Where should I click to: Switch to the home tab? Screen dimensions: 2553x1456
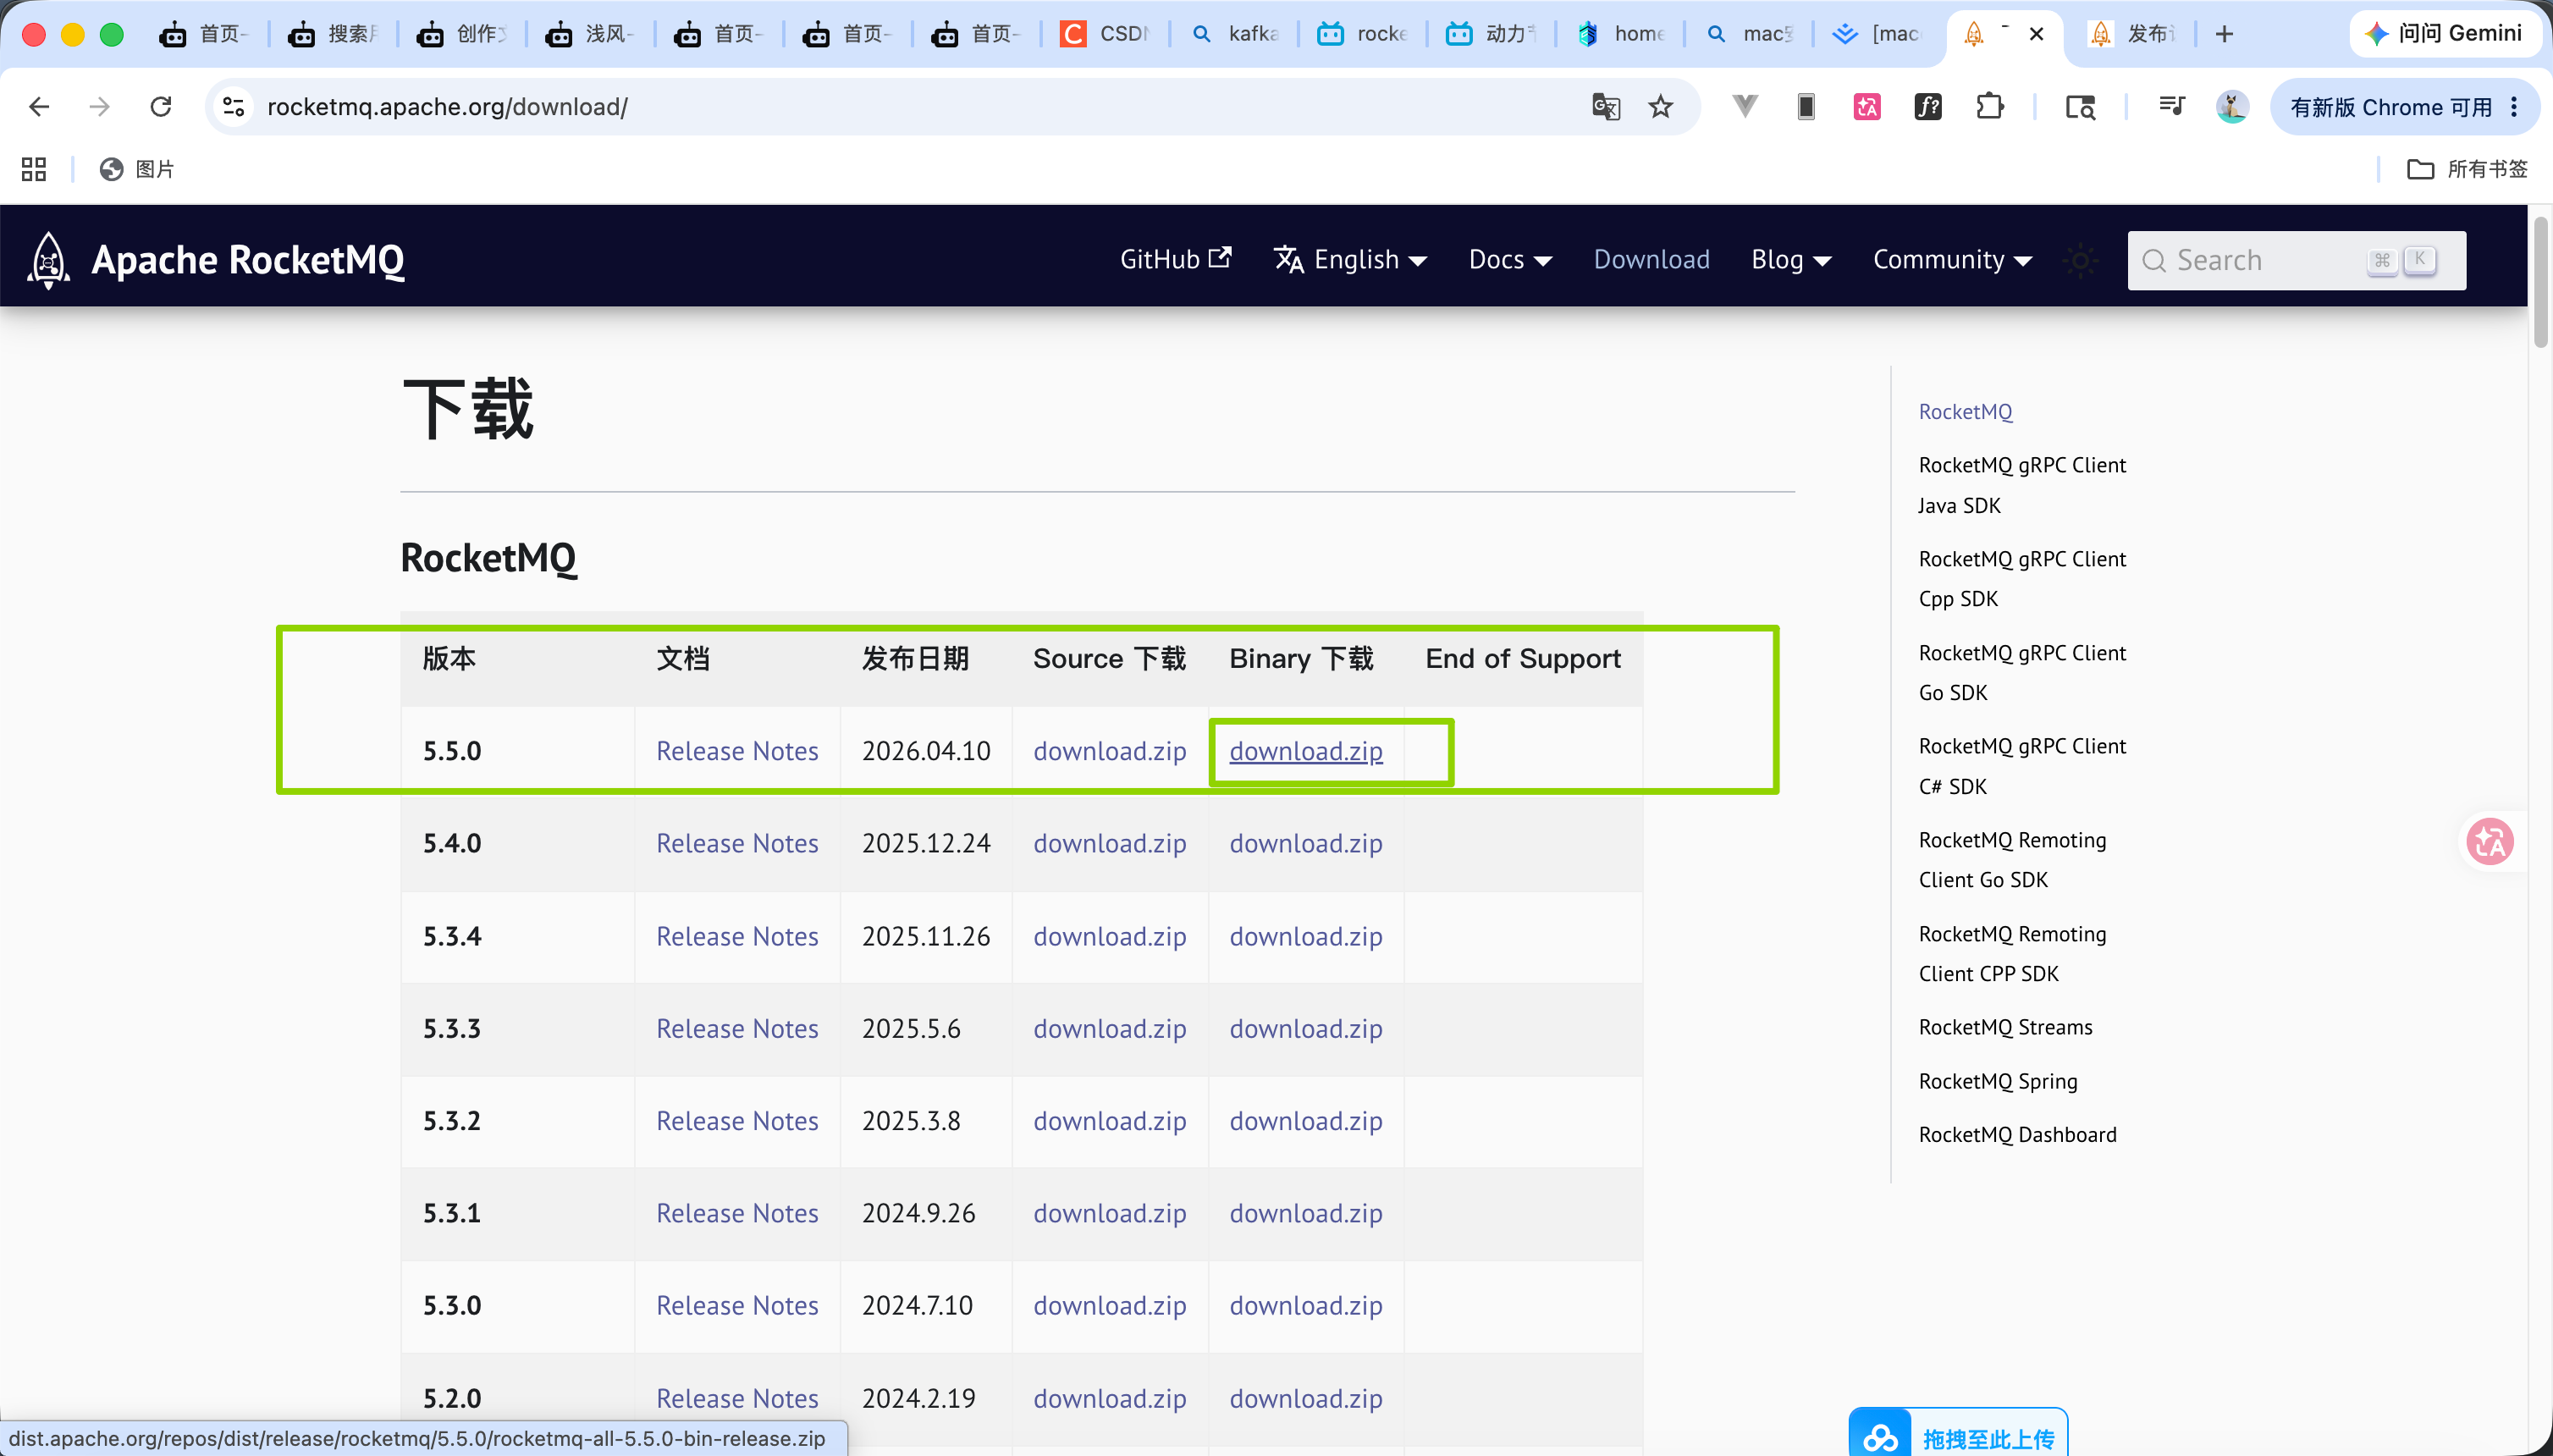(1620, 34)
